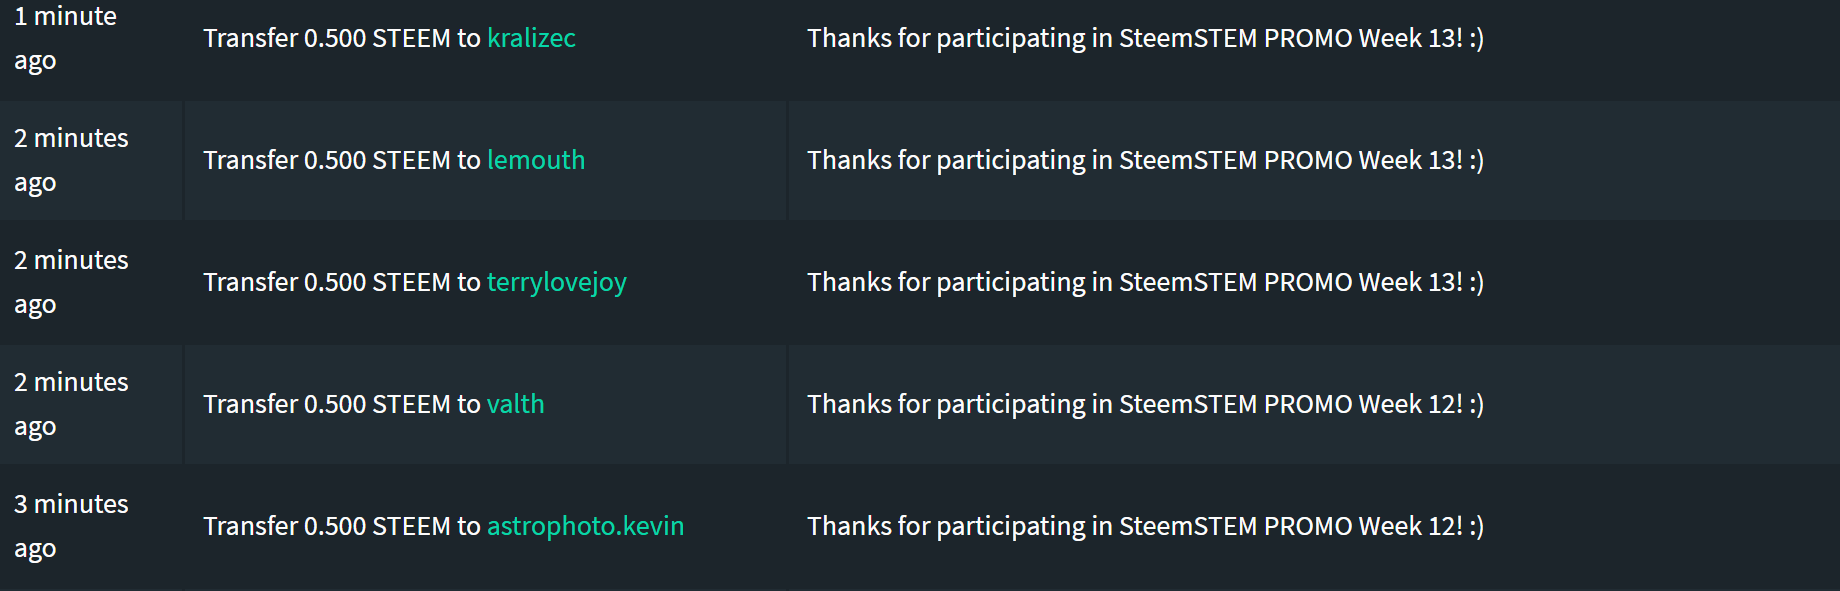Select the Week 12 memo for valth

point(1145,404)
